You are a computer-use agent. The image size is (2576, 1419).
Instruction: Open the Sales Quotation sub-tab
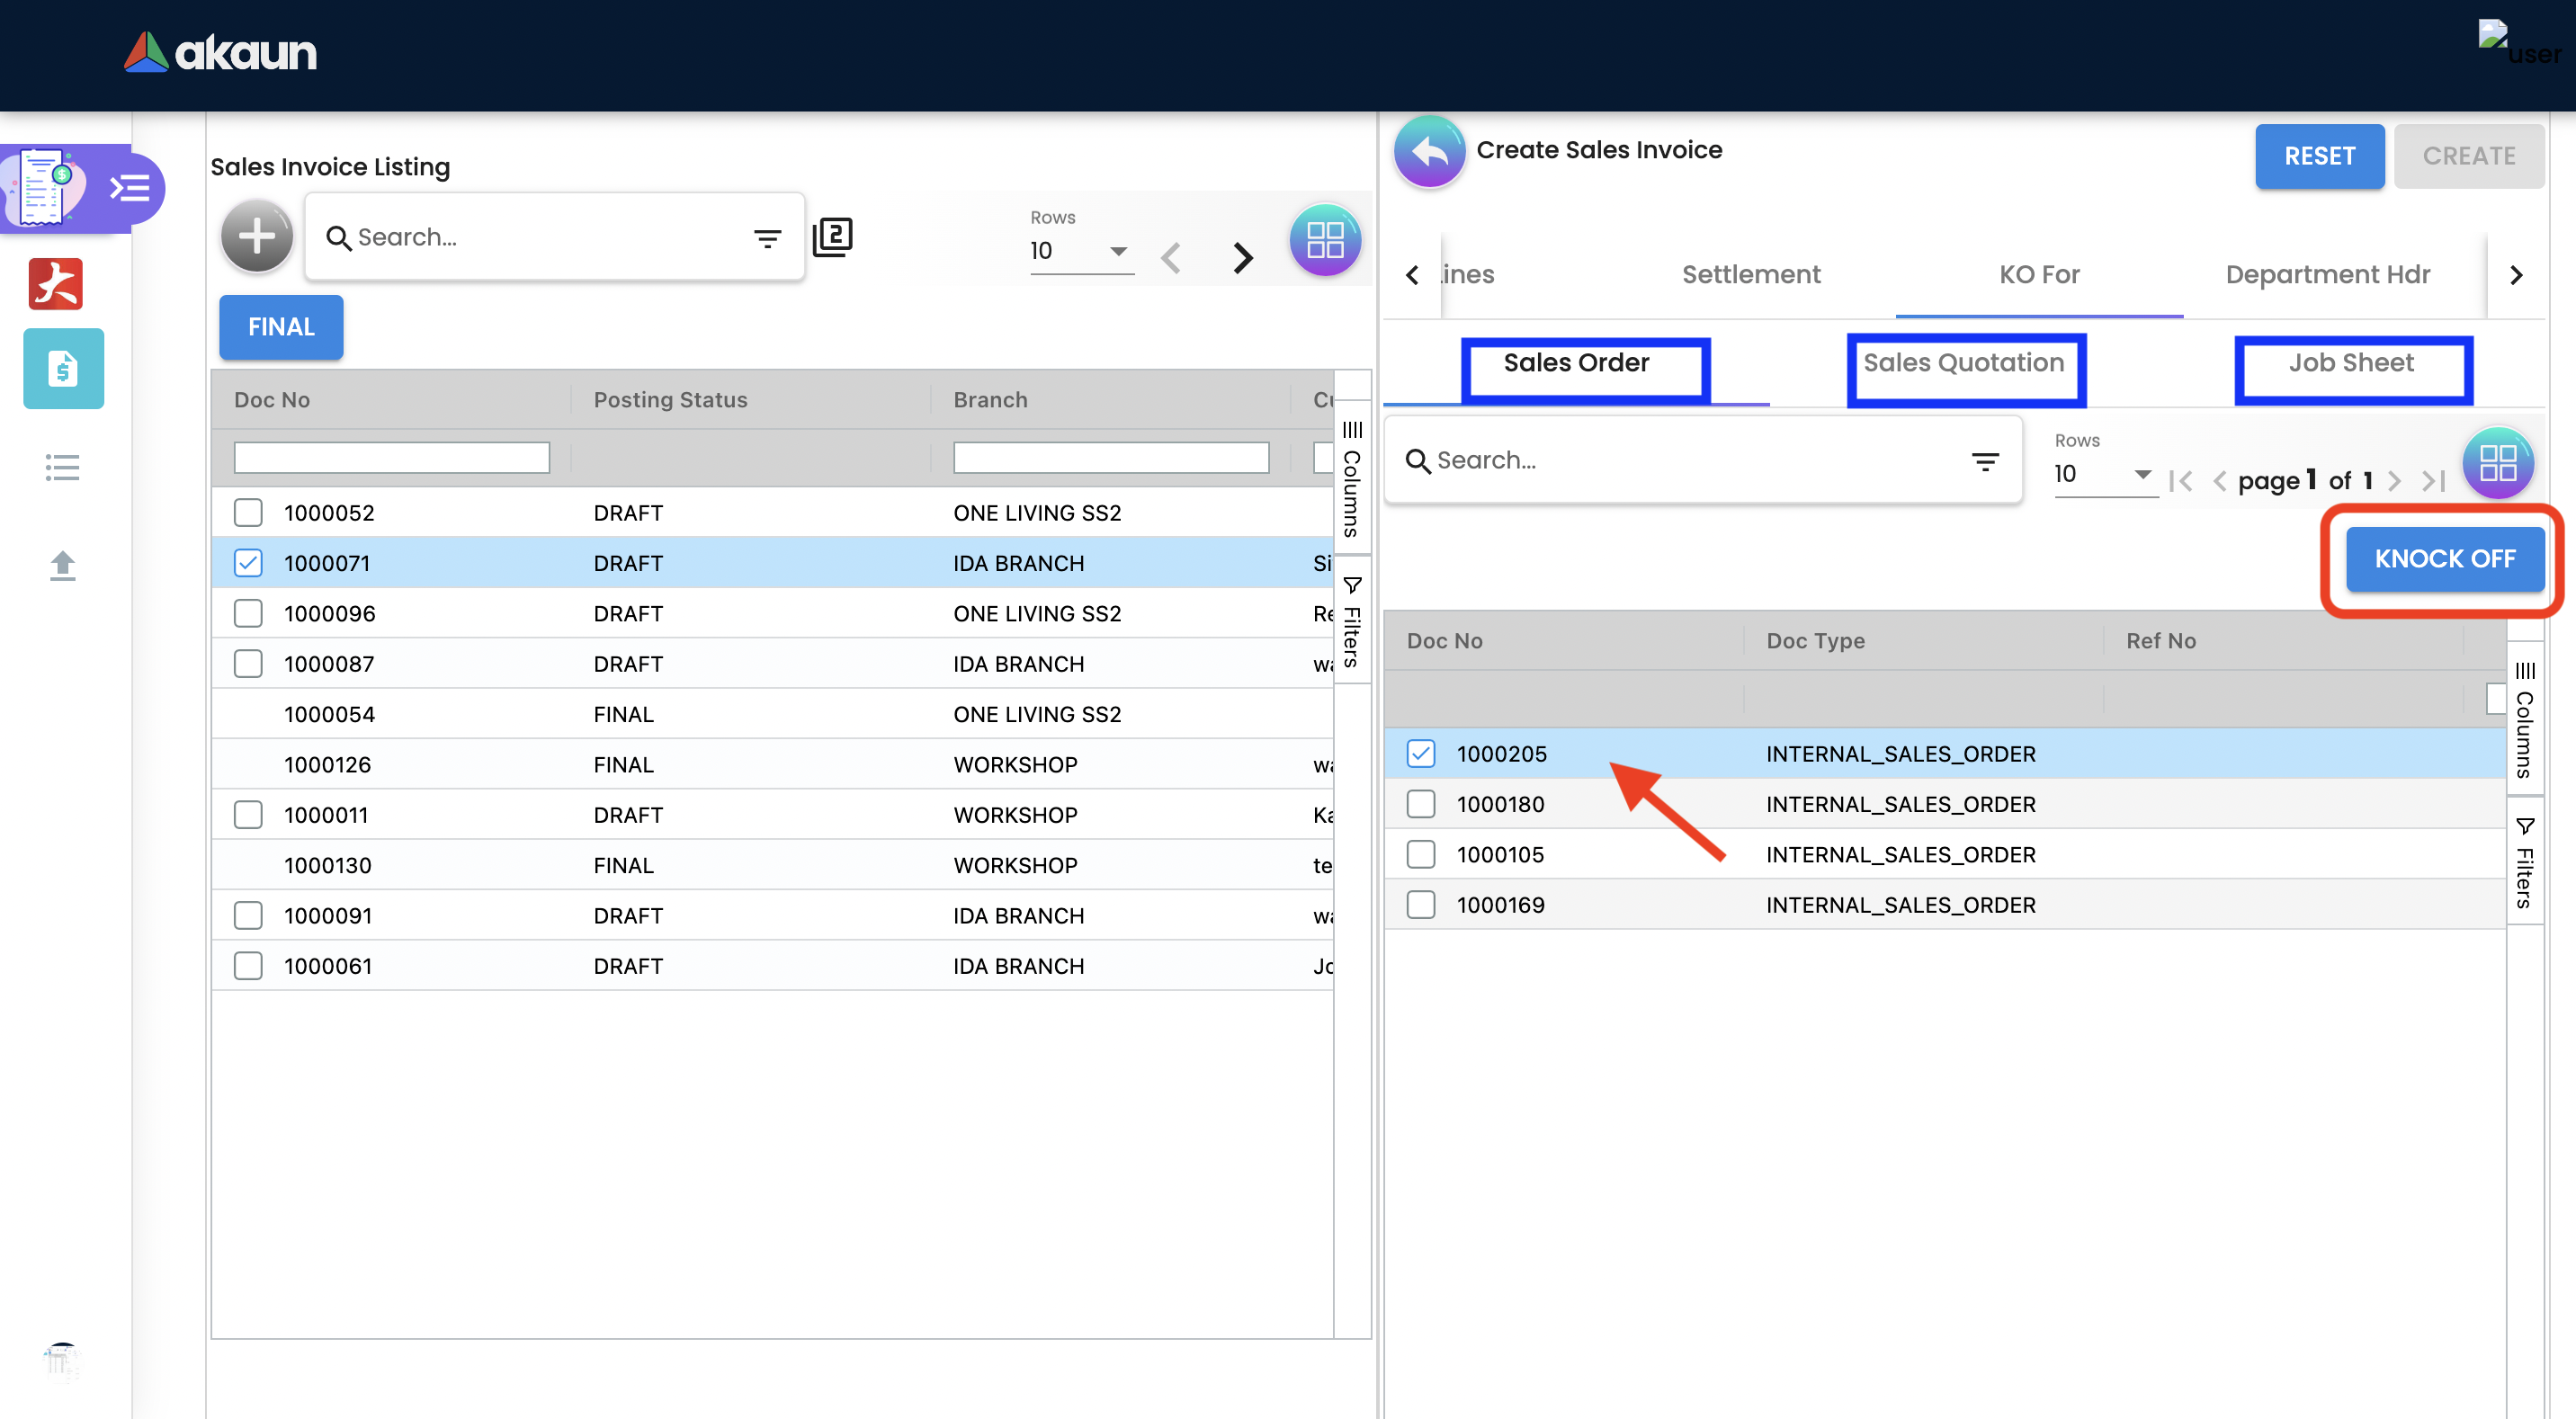tap(1964, 363)
